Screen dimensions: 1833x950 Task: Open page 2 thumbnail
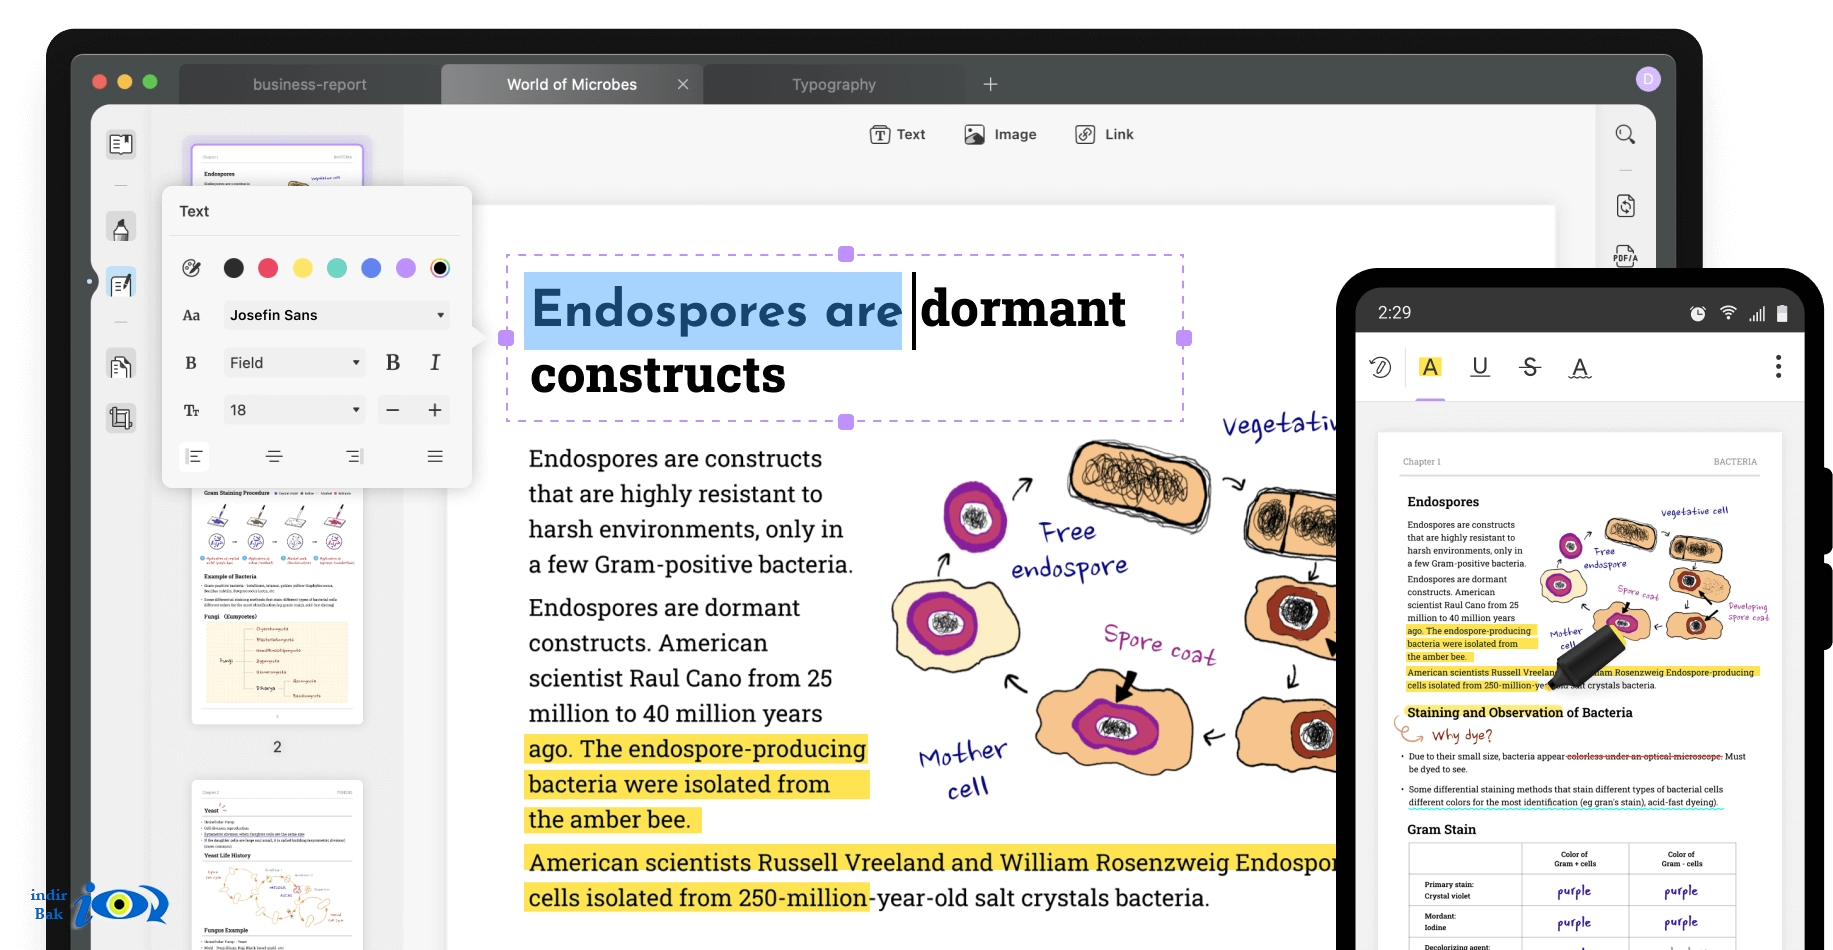pos(277,605)
